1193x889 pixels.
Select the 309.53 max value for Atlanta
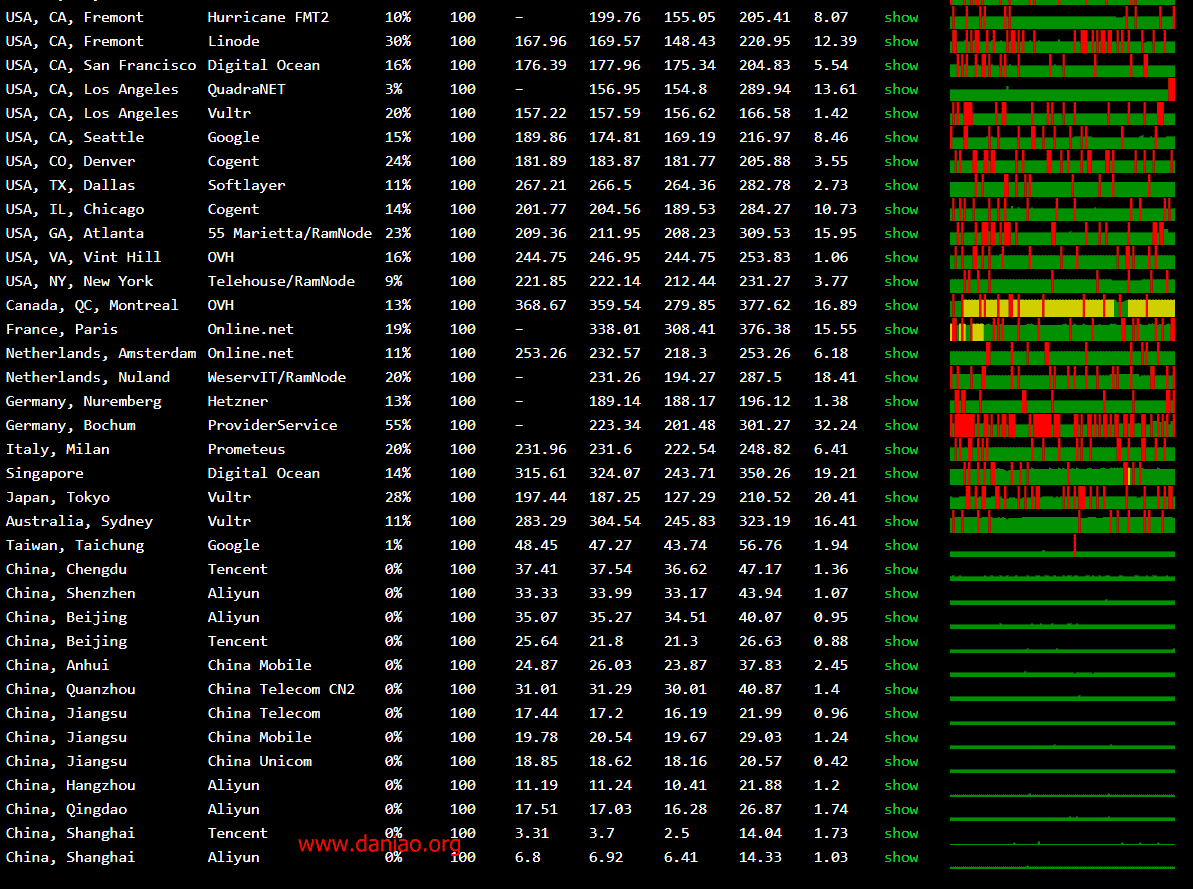click(x=765, y=233)
